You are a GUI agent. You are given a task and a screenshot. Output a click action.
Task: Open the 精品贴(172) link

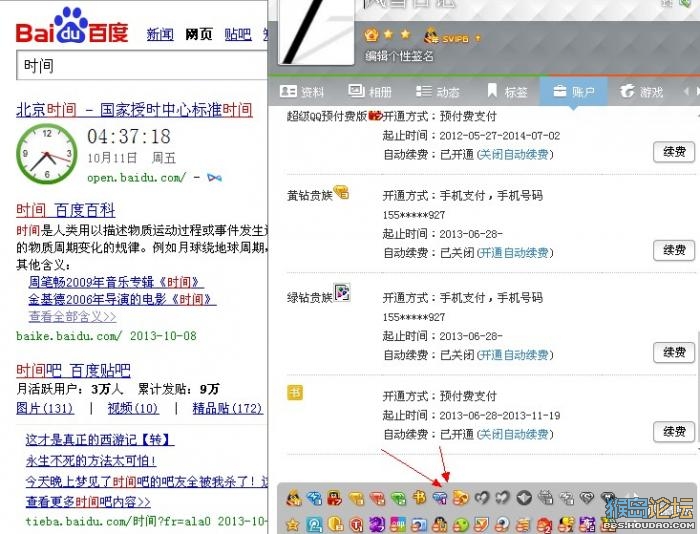pyautogui.click(x=227, y=408)
